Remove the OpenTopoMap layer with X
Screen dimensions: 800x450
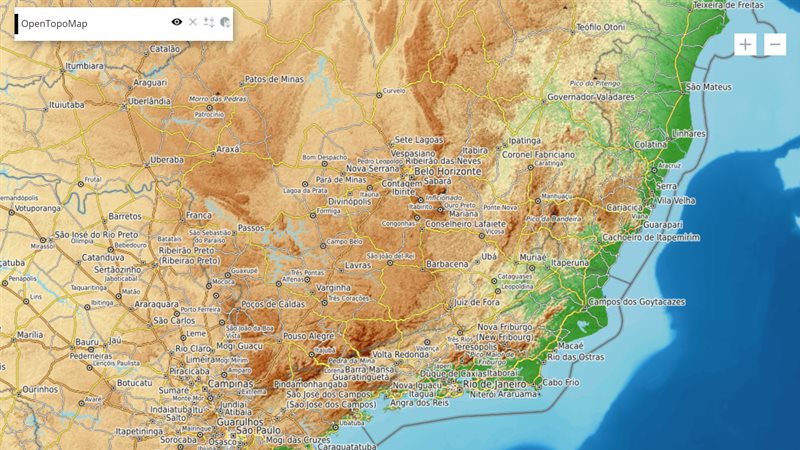point(193,22)
